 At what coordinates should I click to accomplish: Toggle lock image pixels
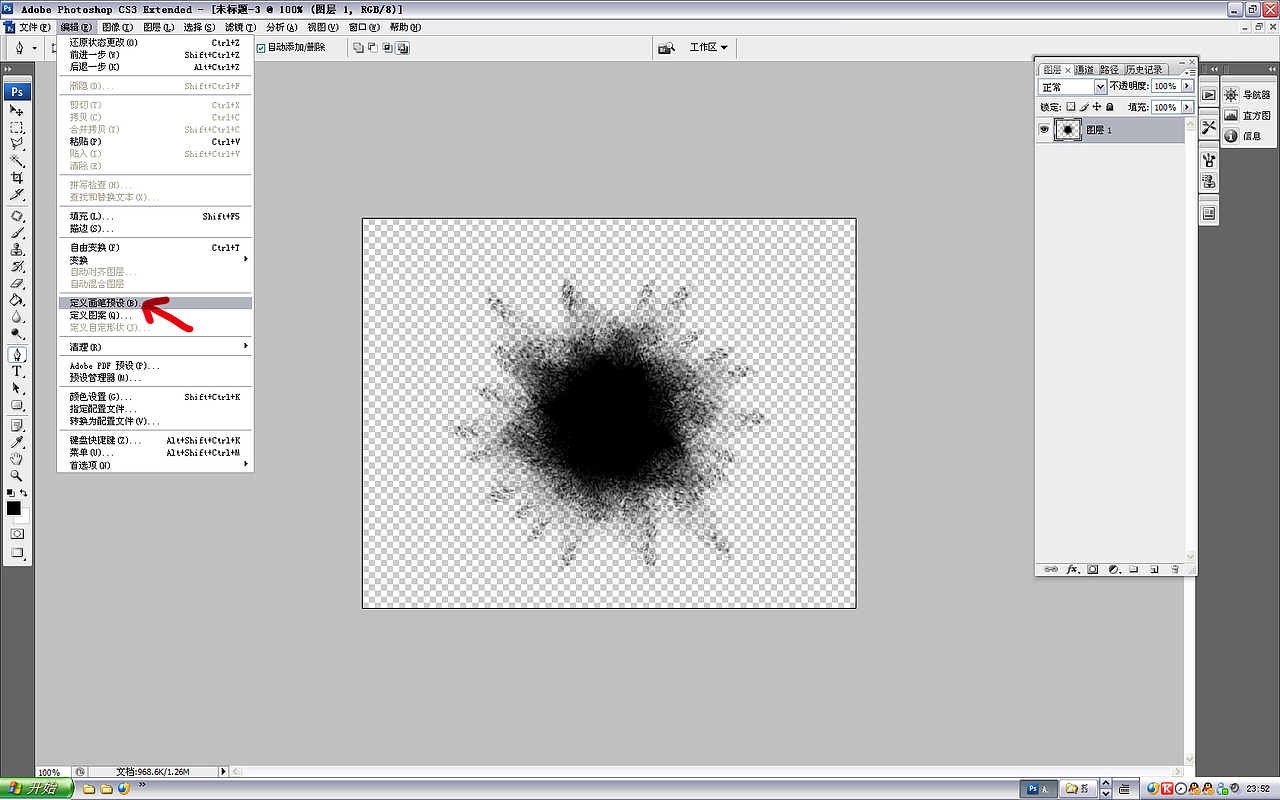click(x=1084, y=107)
